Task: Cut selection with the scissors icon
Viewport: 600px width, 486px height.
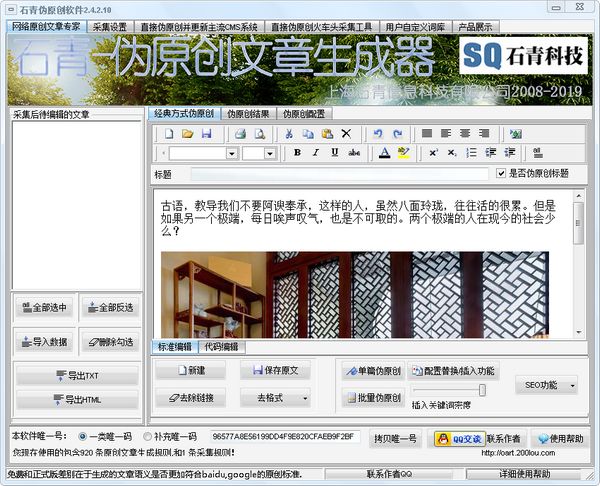Action: (x=289, y=134)
